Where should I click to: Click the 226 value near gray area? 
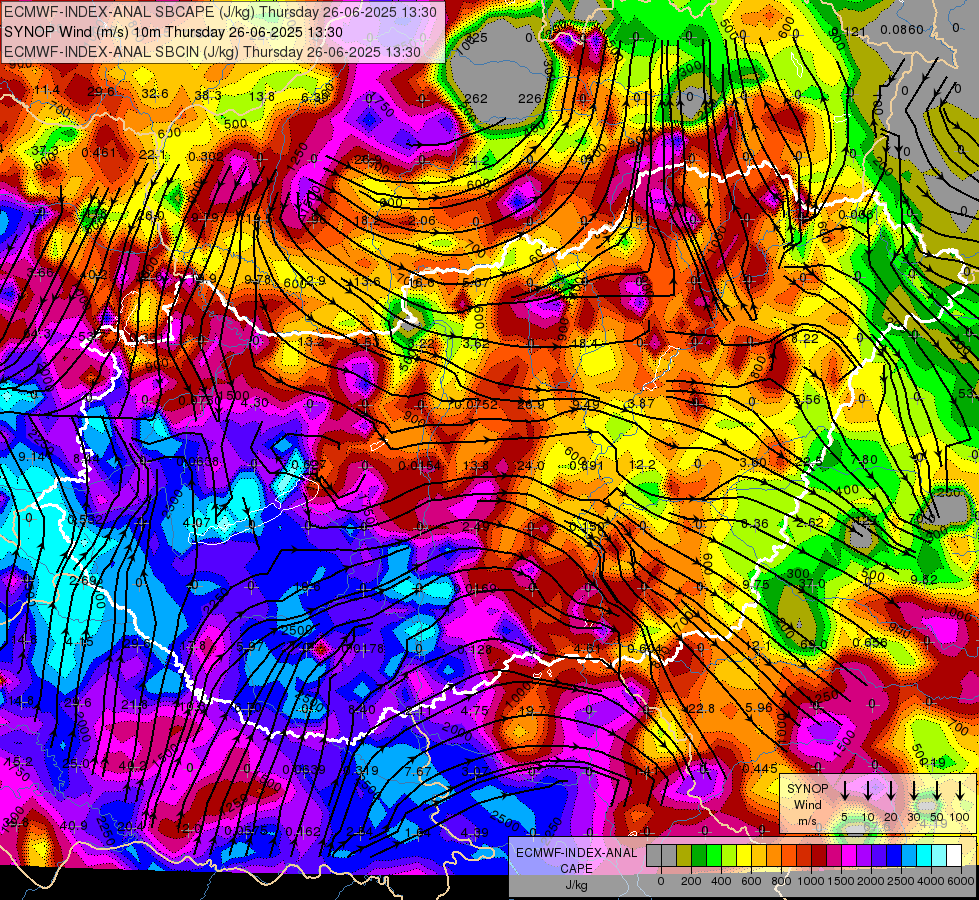click(530, 99)
